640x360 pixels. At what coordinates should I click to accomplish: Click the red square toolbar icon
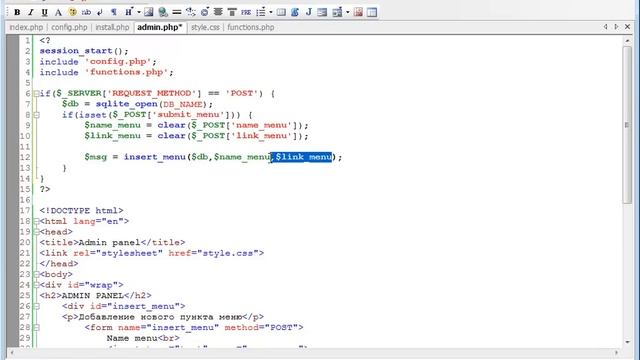point(358,12)
